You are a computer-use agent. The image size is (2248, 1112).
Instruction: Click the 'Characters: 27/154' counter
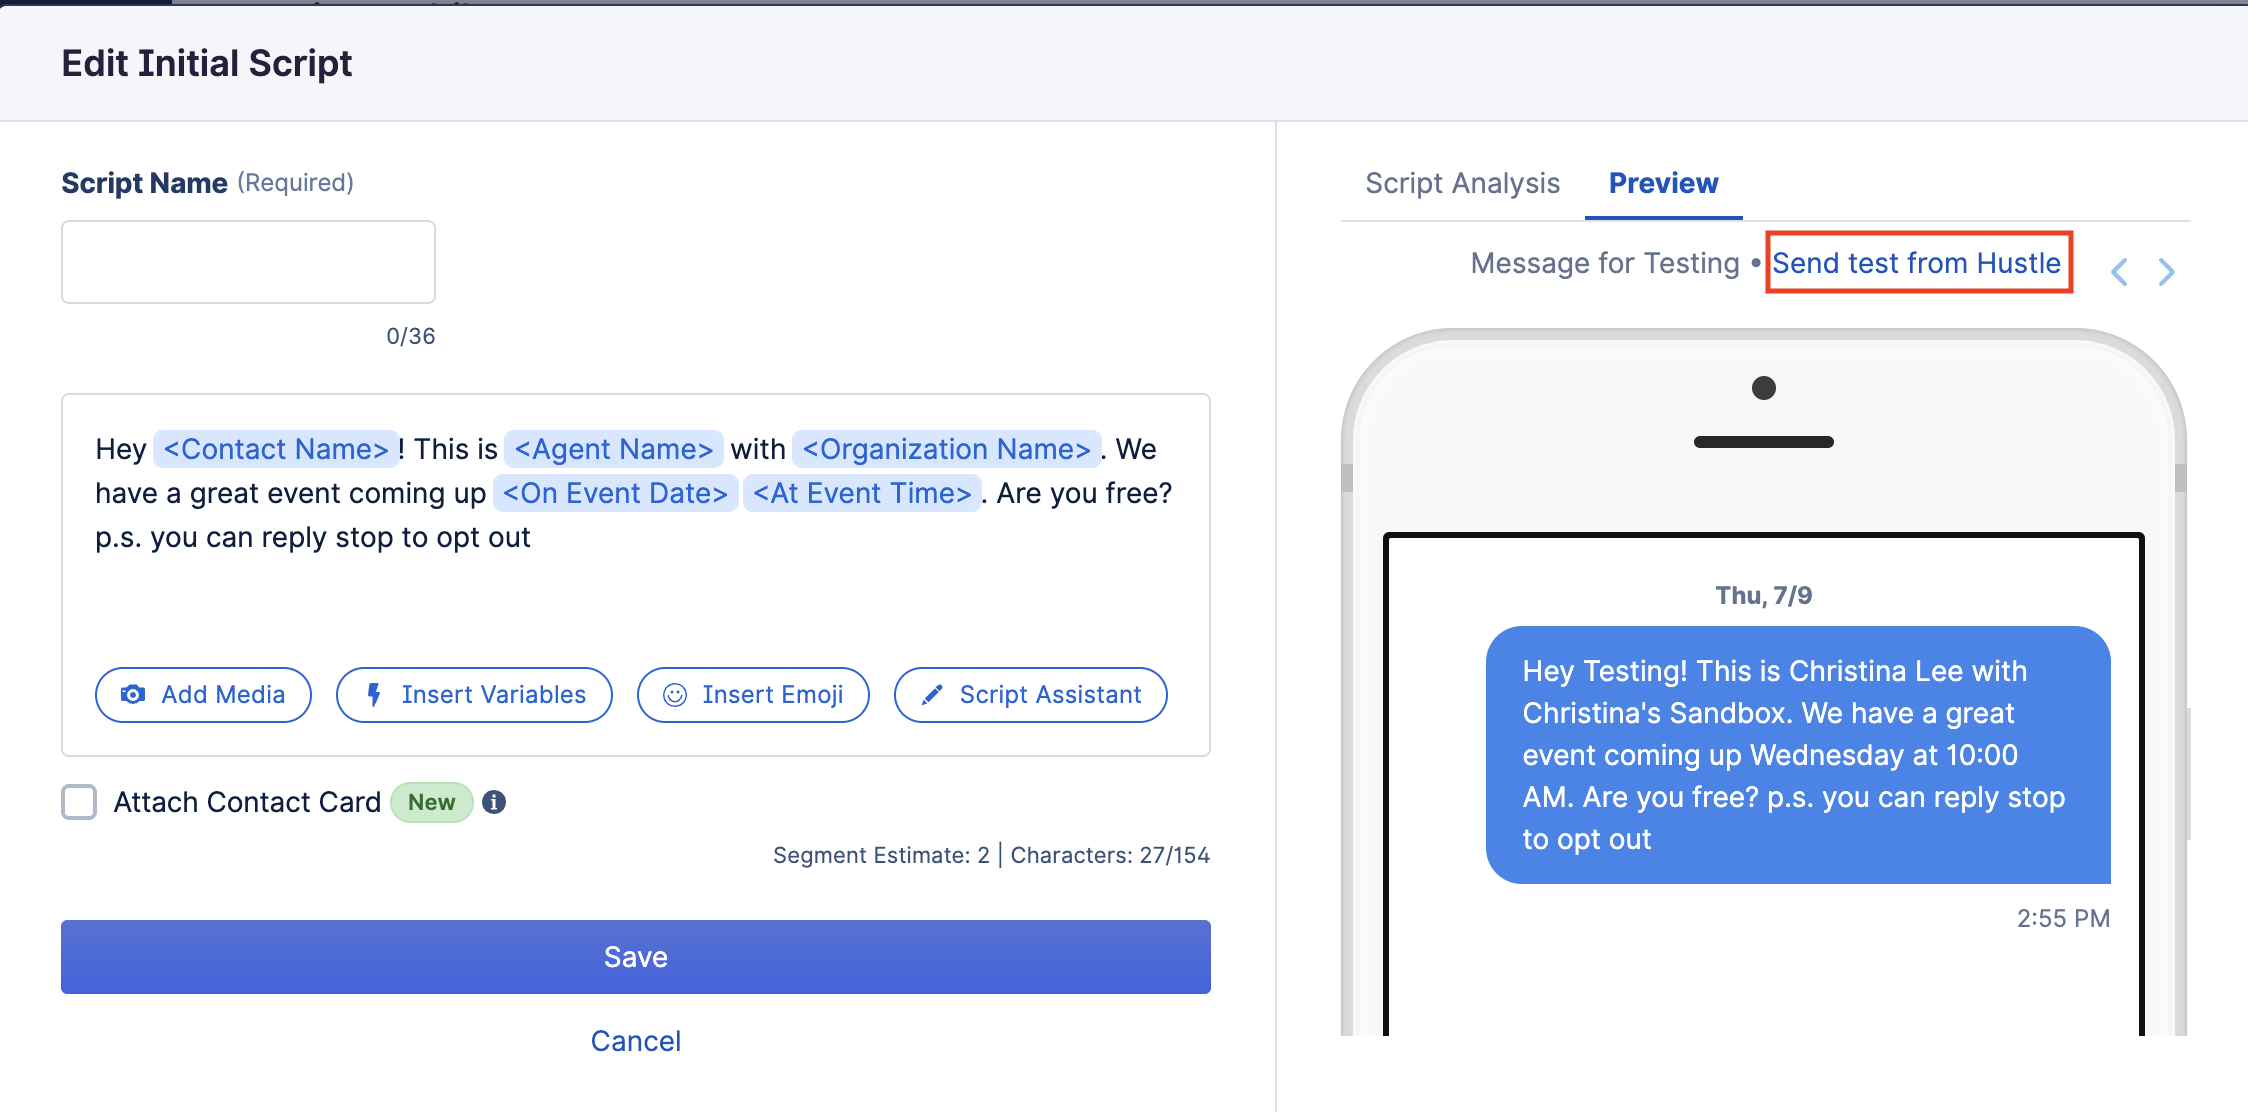(1110, 855)
